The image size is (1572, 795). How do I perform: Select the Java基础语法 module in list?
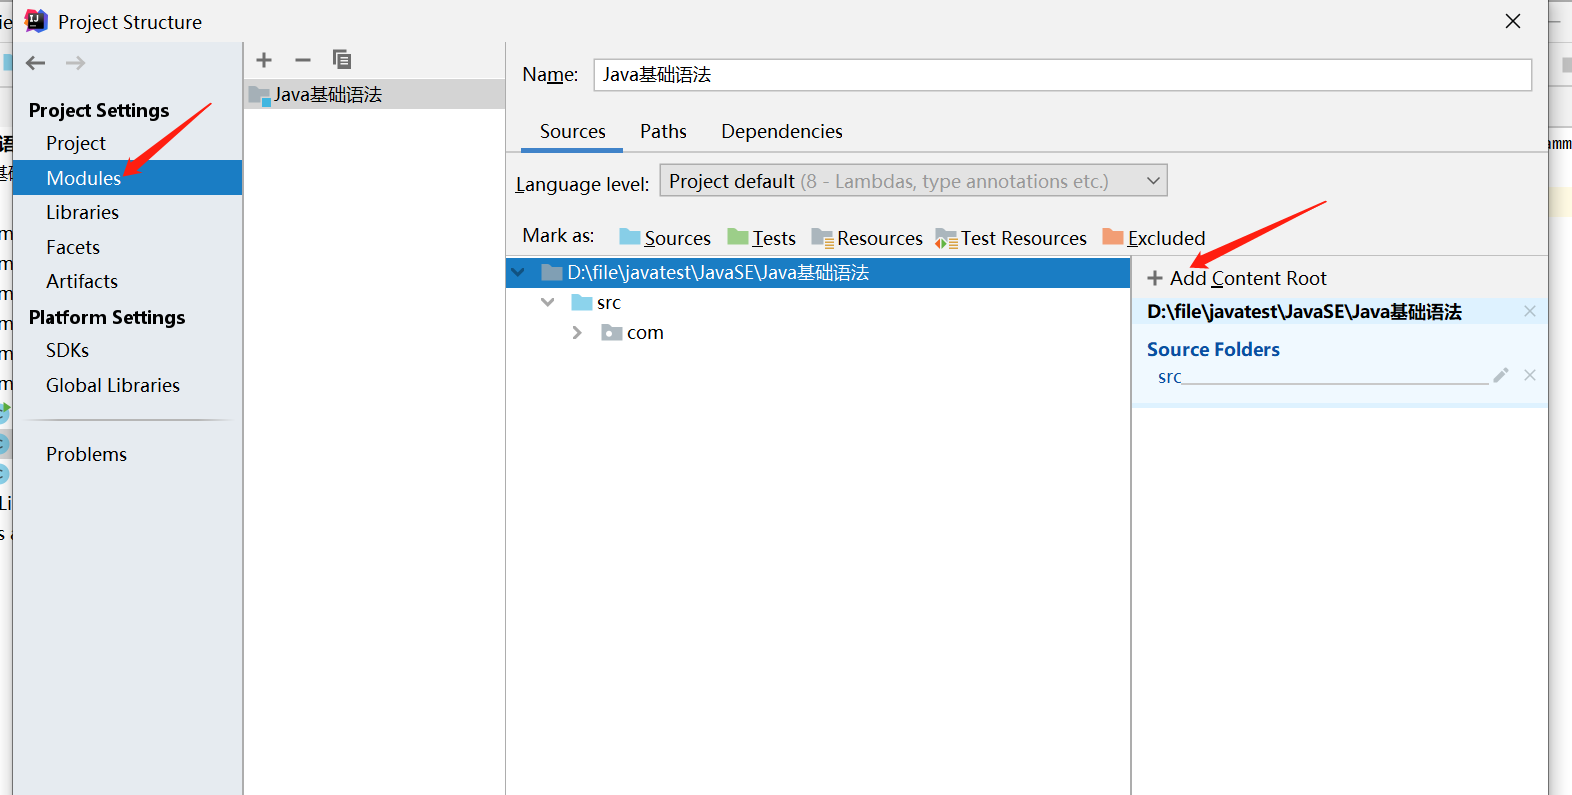[x=374, y=94]
